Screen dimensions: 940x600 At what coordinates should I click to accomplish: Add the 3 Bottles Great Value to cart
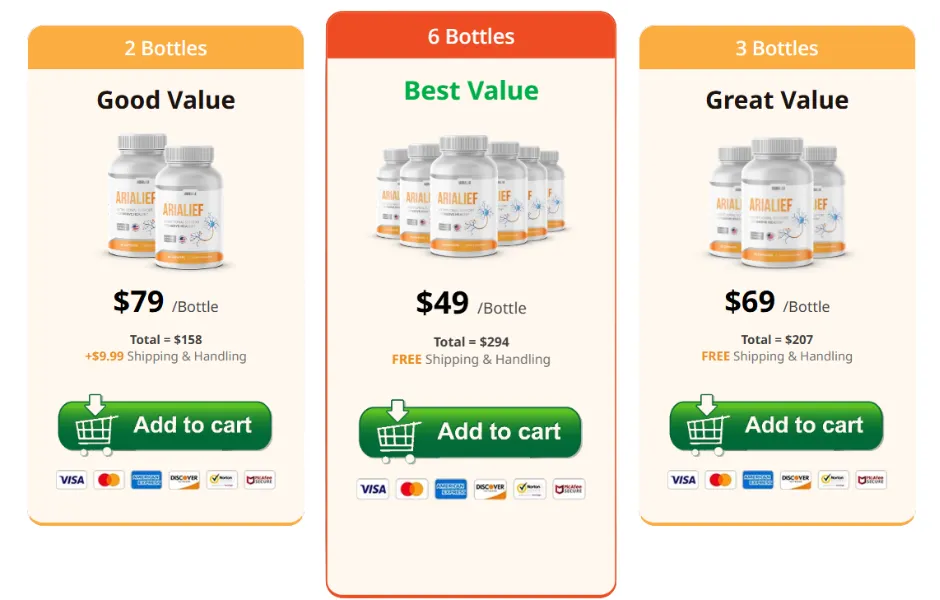(776, 425)
